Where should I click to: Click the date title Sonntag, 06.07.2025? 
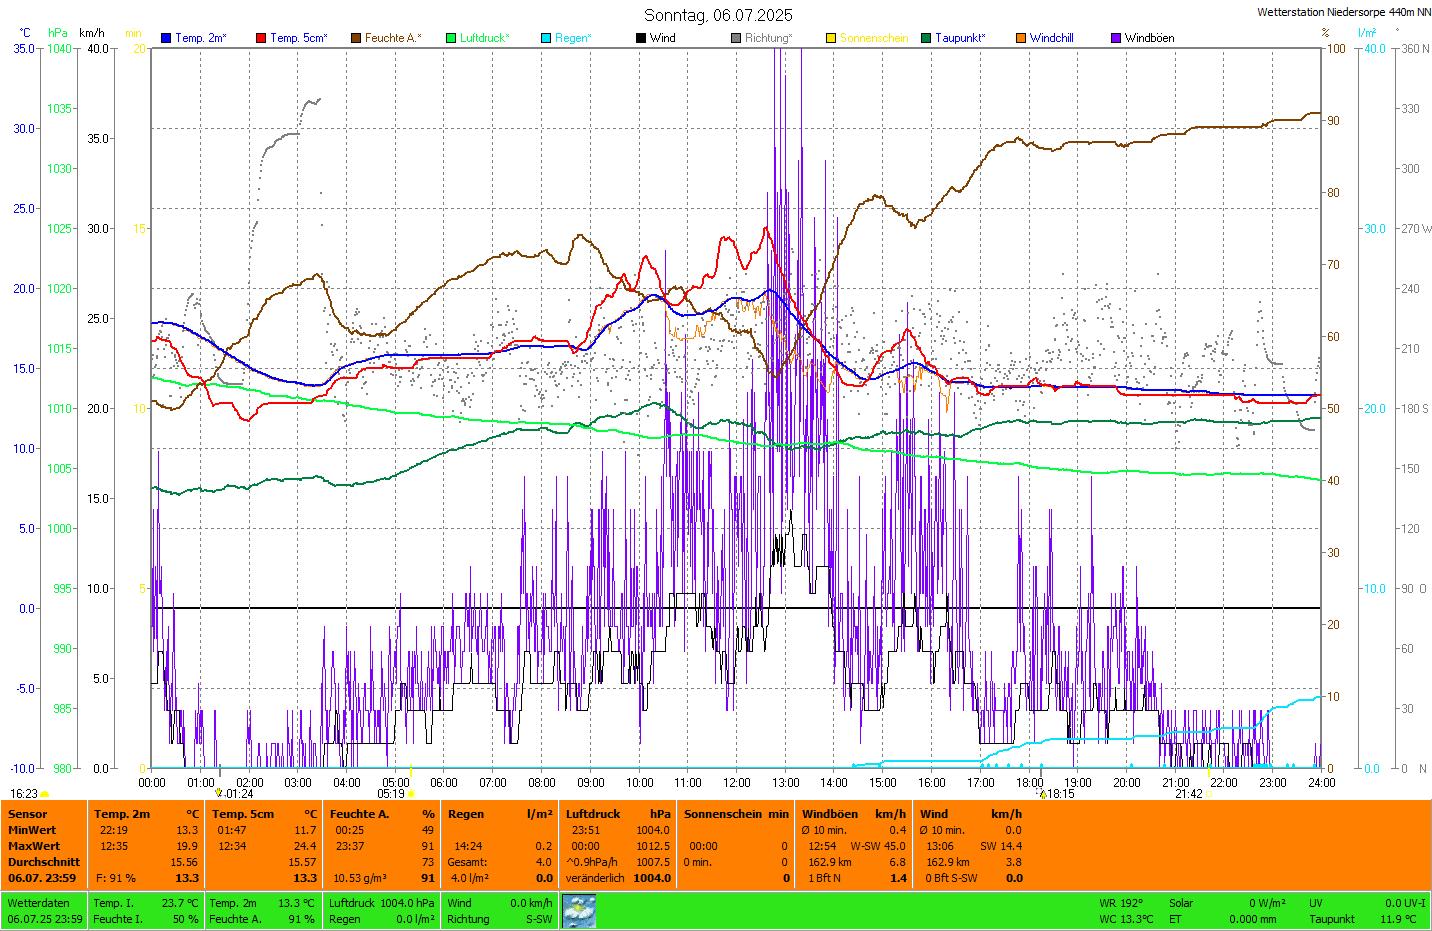(718, 15)
